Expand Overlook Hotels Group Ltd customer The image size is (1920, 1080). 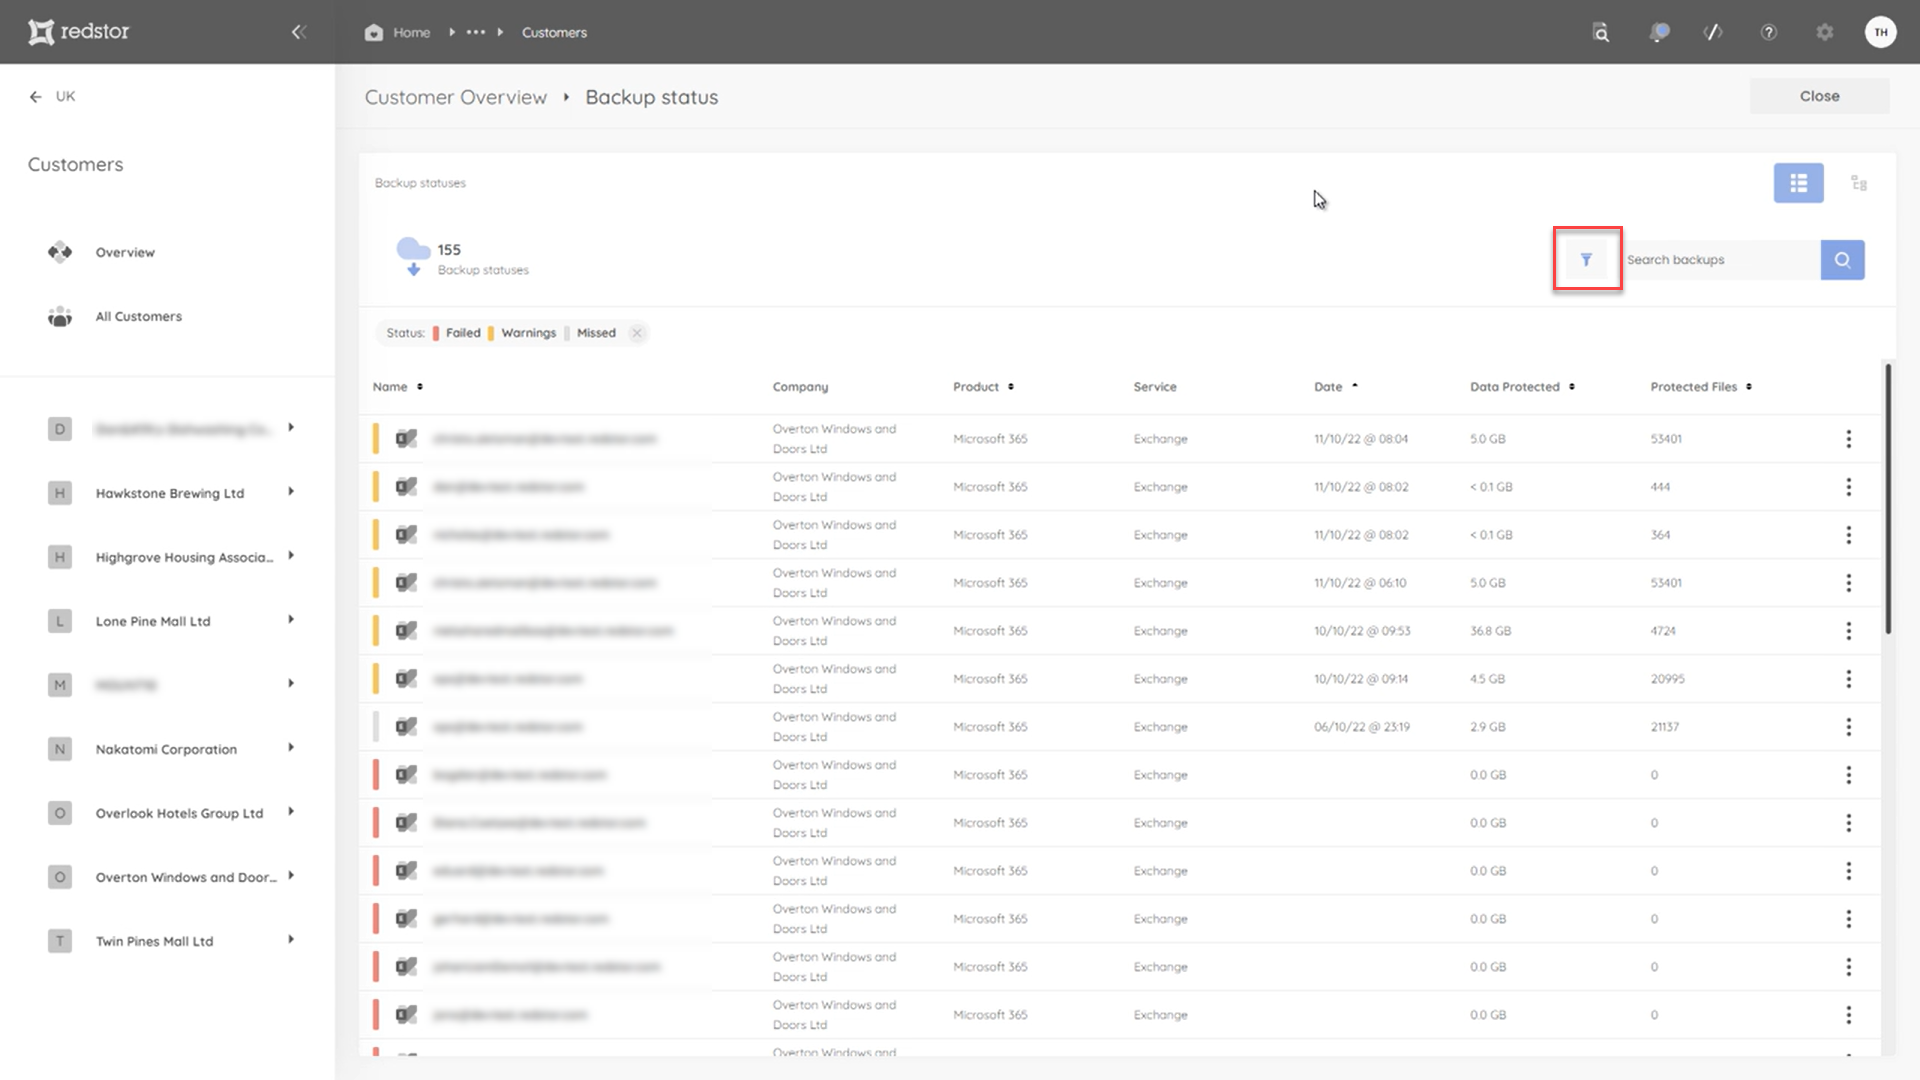[291, 812]
